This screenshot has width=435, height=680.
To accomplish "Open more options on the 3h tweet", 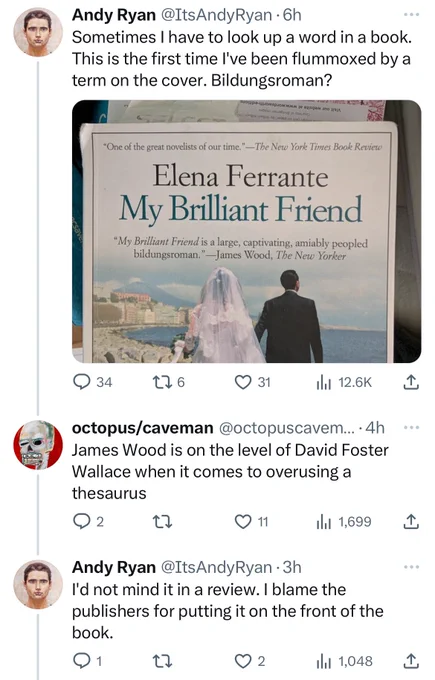I will coord(411,567).
